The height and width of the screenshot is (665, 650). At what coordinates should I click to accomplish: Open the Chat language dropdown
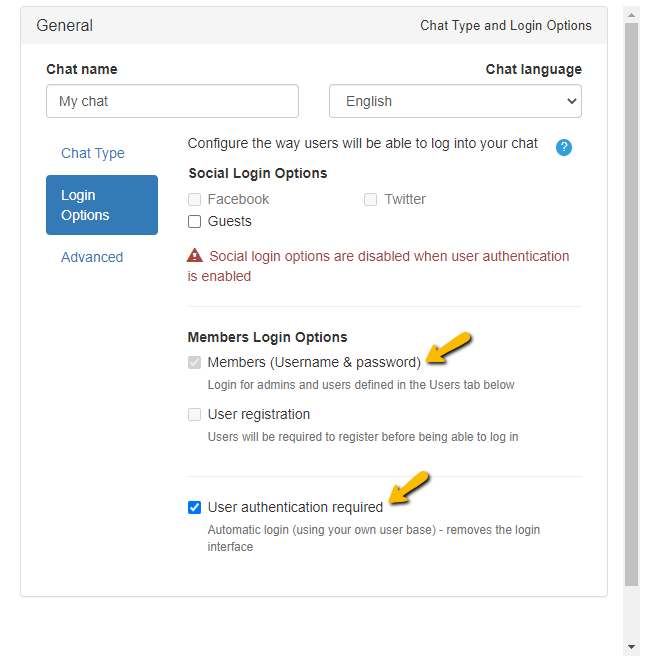tap(455, 101)
